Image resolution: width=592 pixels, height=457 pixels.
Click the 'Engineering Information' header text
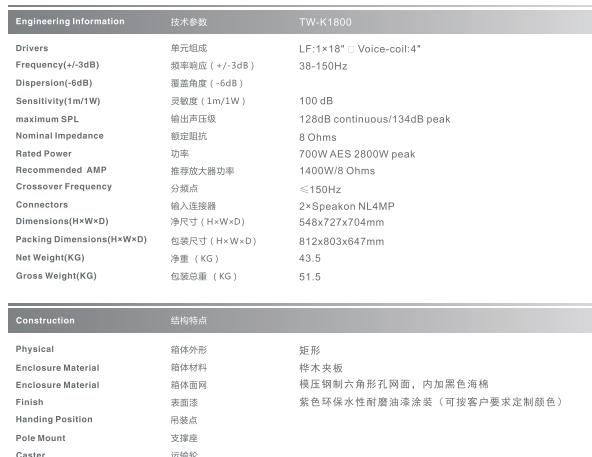point(70,22)
